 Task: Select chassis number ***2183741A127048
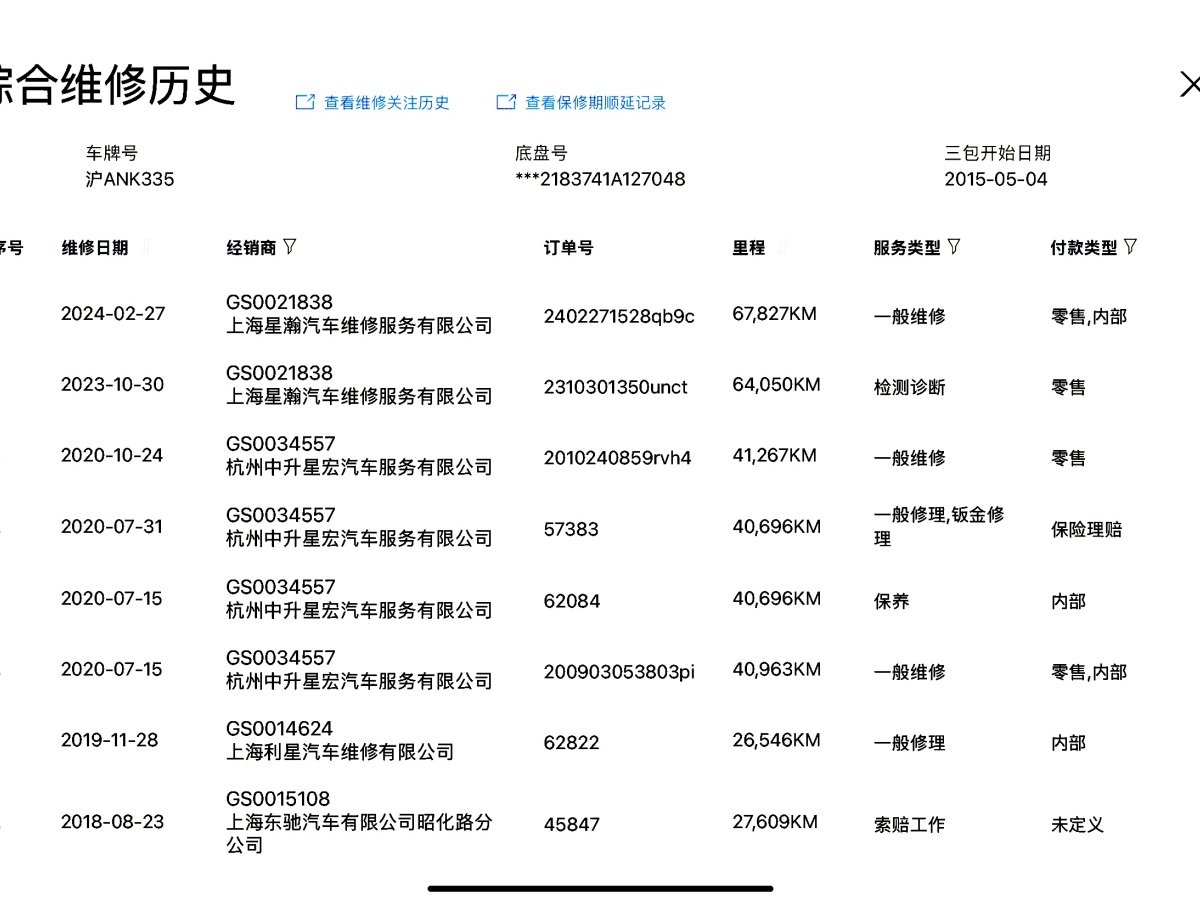click(600, 179)
